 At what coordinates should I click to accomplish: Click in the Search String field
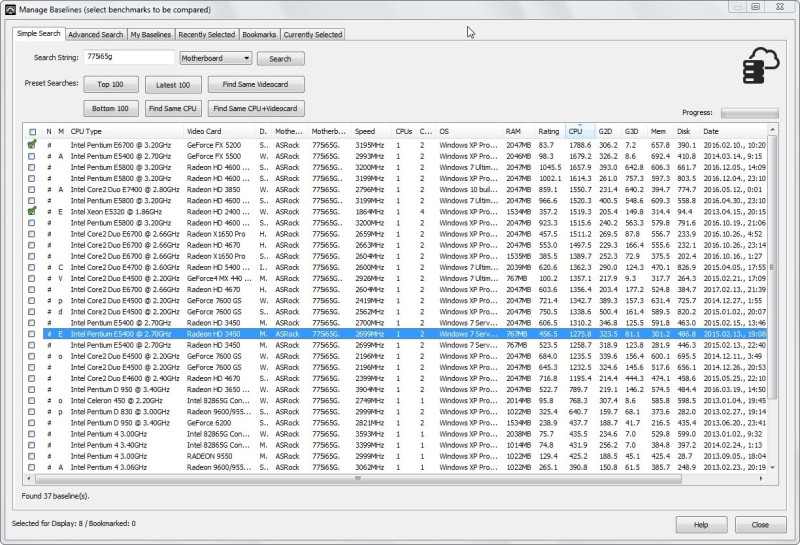129,57
